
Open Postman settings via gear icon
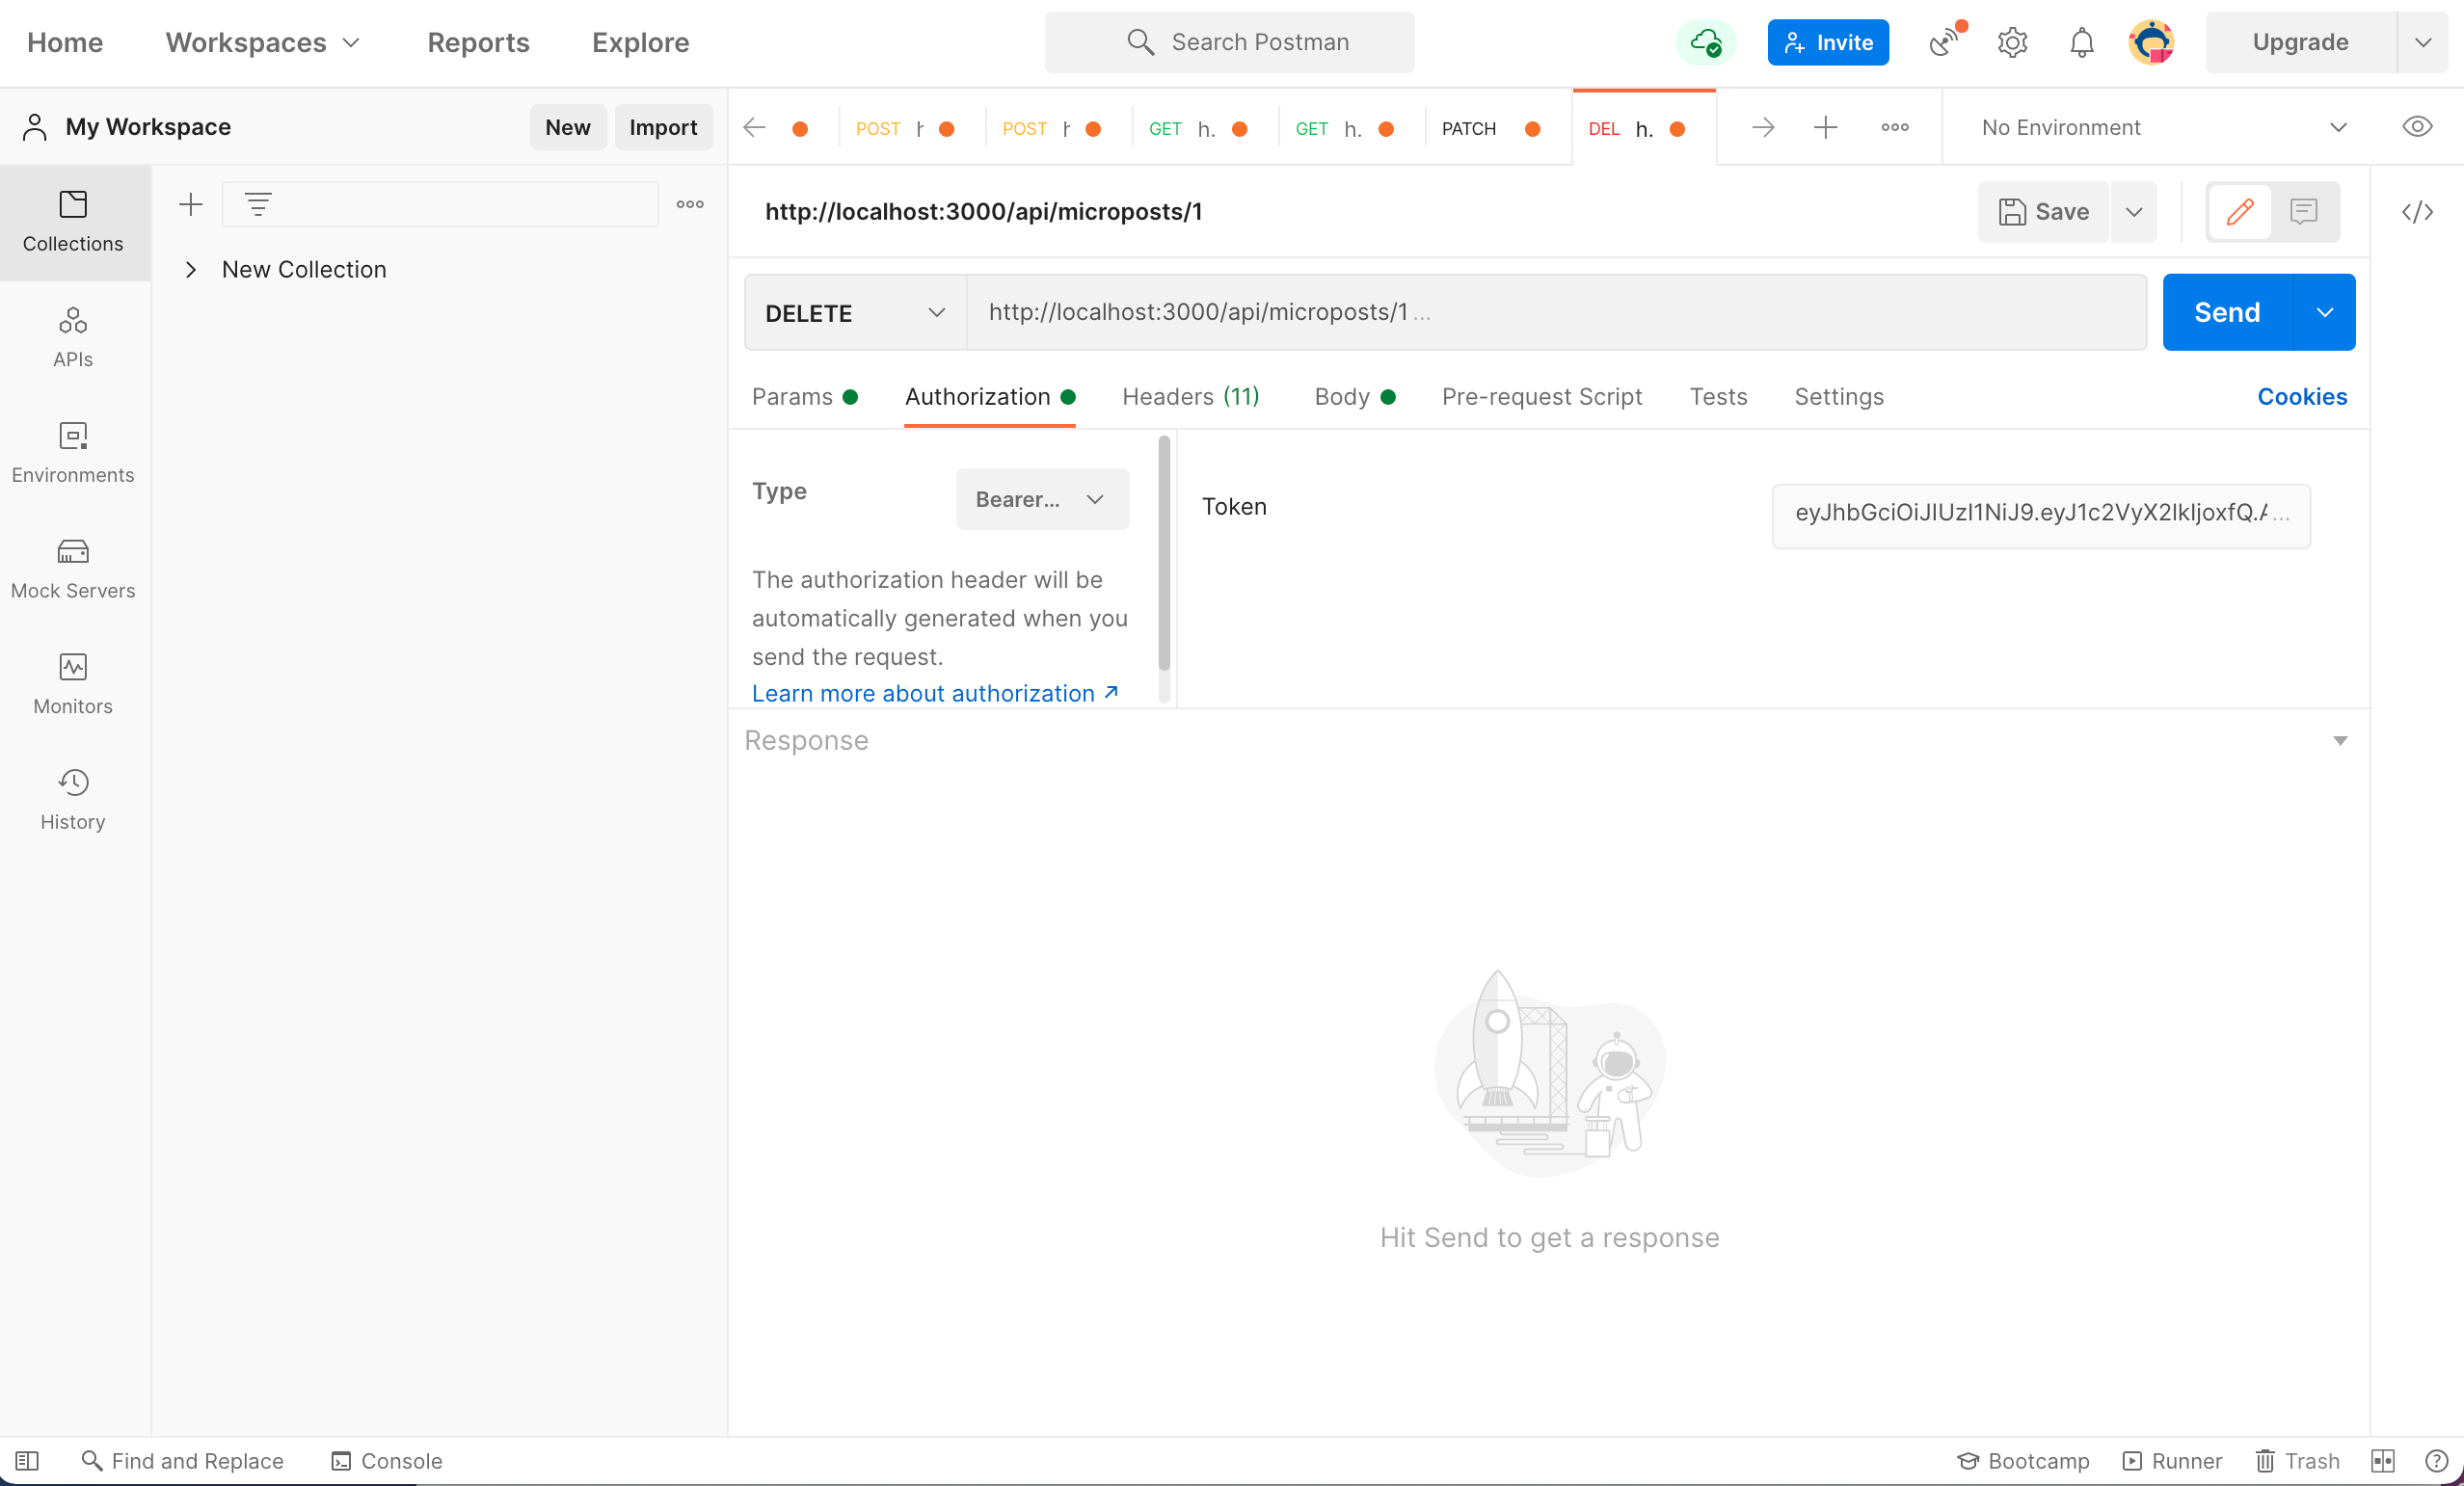pos(2012,42)
